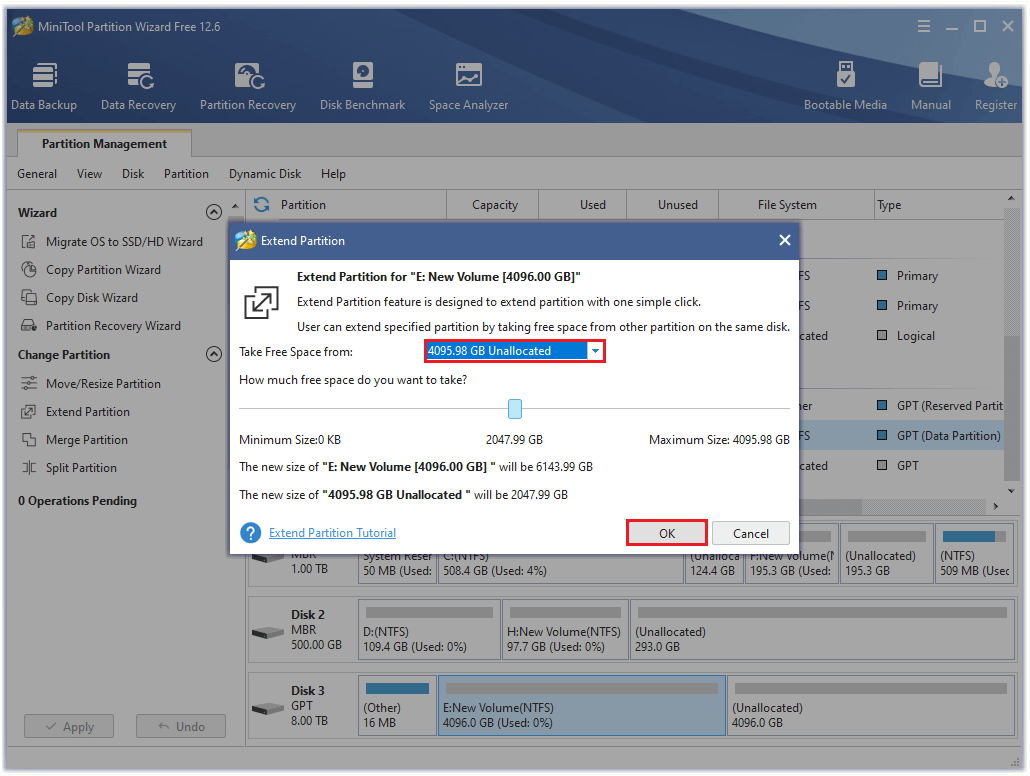The width and height of the screenshot is (1030, 776).
Task: Click the Apply button
Action: pos(69,726)
